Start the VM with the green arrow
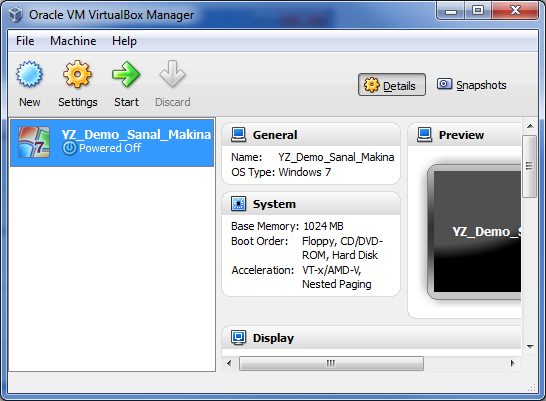This screenshot has width=546, height=401. (126, 74)
